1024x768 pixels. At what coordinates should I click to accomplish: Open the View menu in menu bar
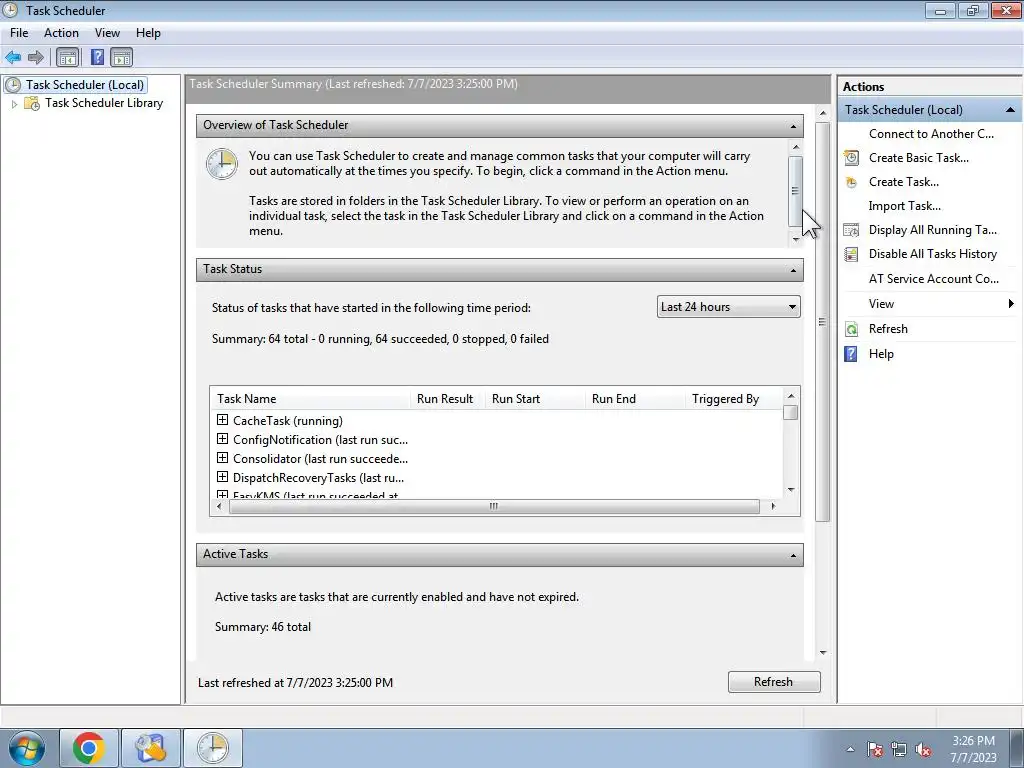coord(107,33)
